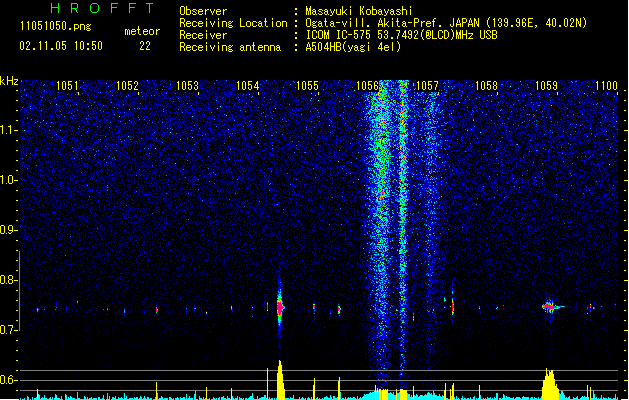Click the 1053 time axis marker

187,86
